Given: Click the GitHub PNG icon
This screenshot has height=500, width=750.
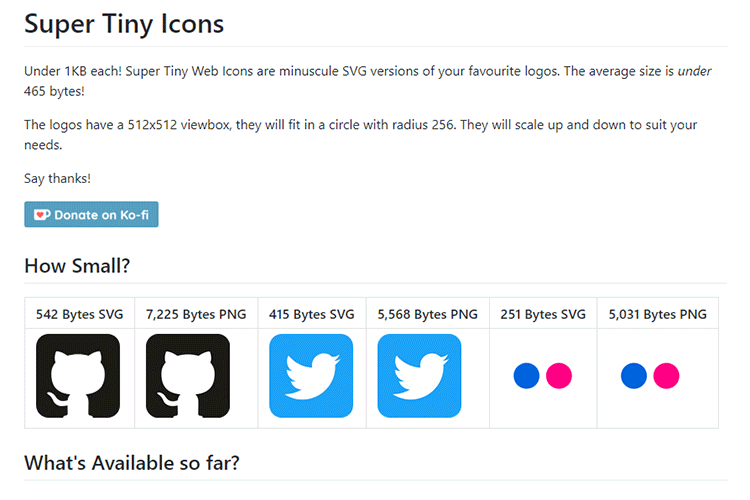Looking at the screenshot, I should (x=188, y=376).
